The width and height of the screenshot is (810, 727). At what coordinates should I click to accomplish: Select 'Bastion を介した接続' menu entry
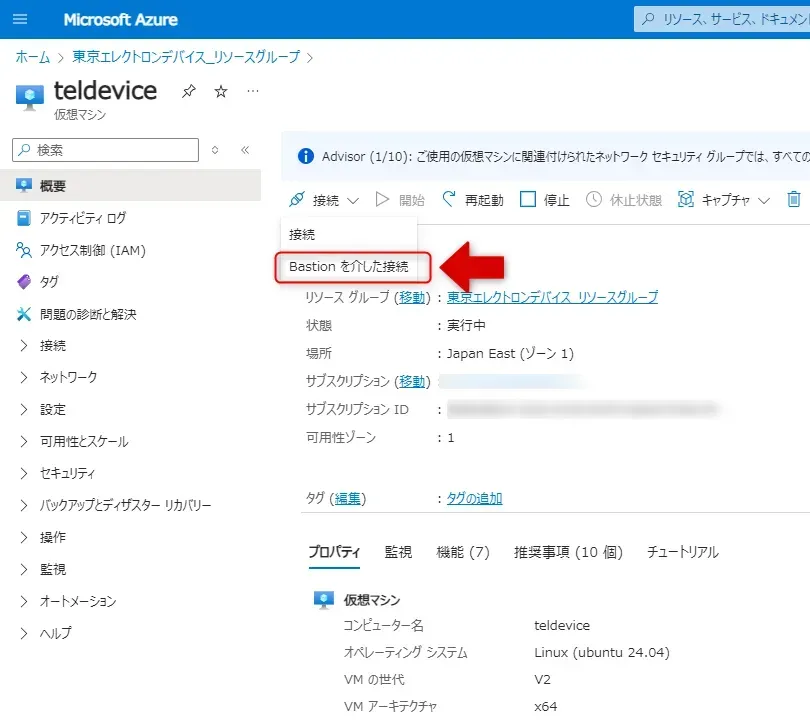click(x=348, y=267)
